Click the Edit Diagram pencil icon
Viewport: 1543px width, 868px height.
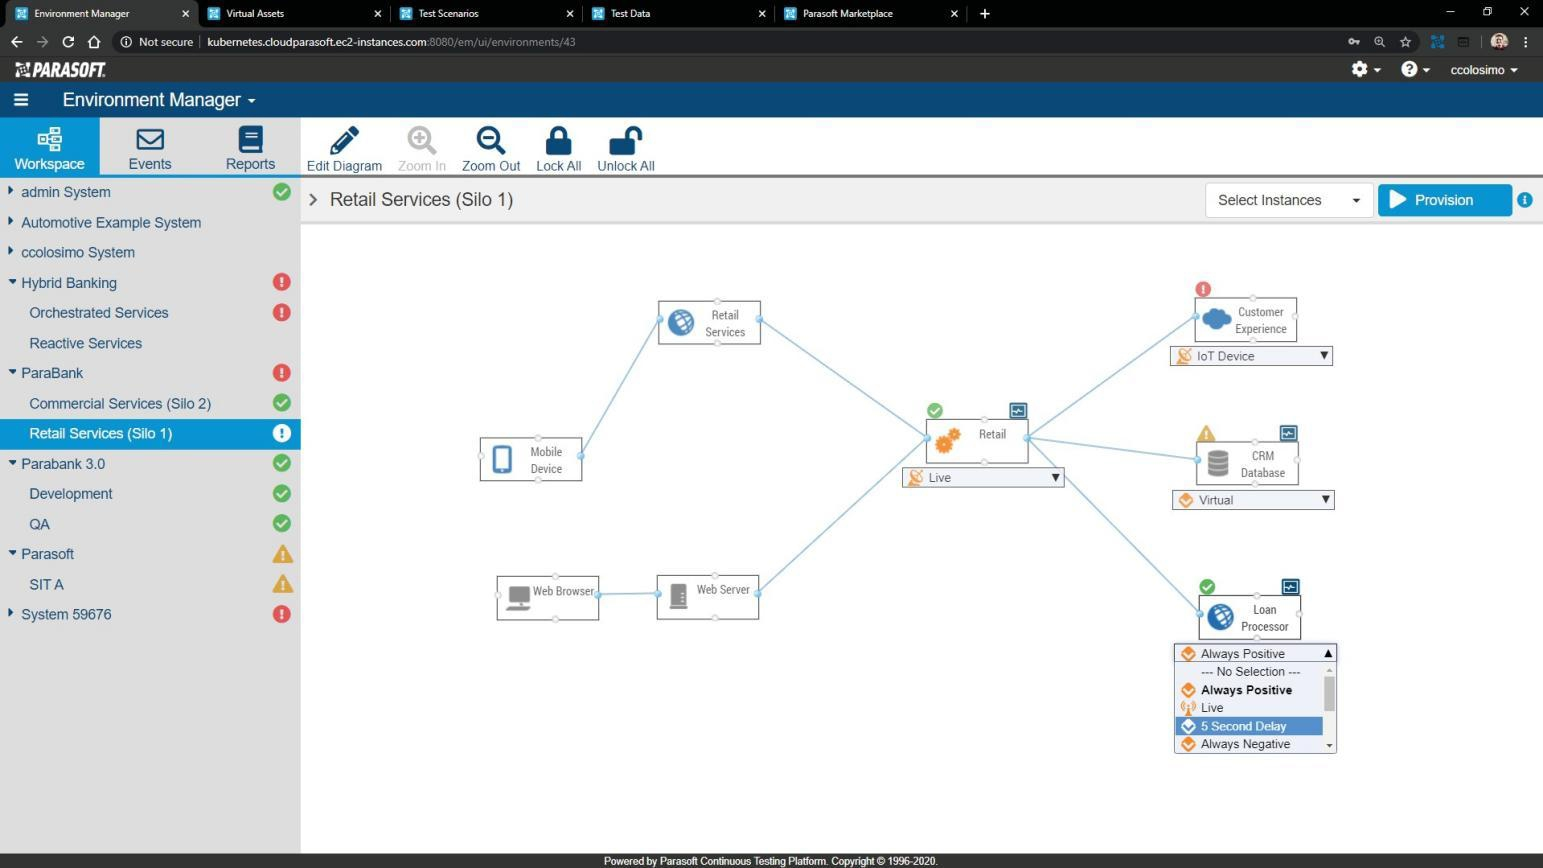[344, 141]
